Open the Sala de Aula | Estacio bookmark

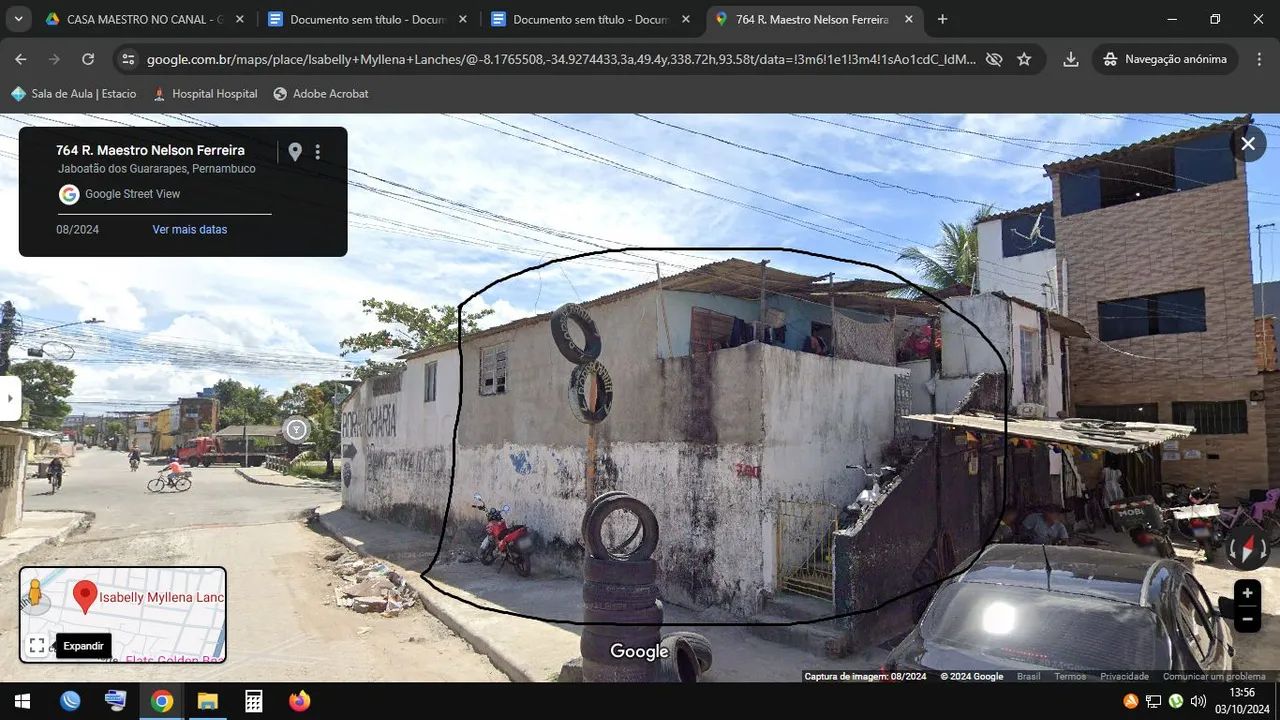[x=73, y=94]
